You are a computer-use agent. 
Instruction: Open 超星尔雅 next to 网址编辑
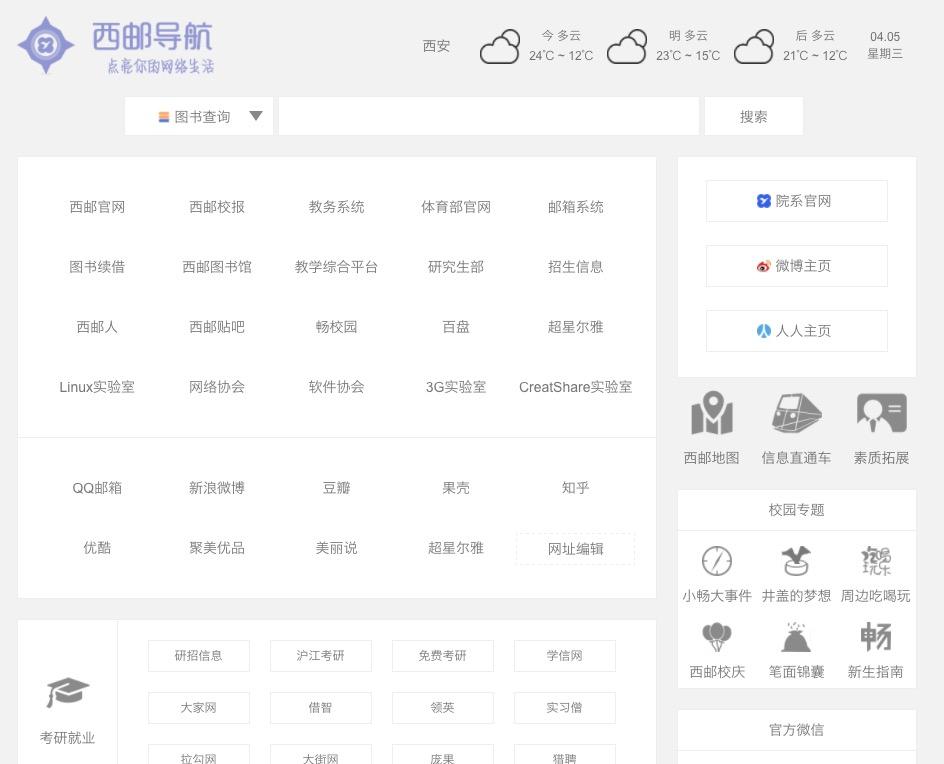point(456,548)
